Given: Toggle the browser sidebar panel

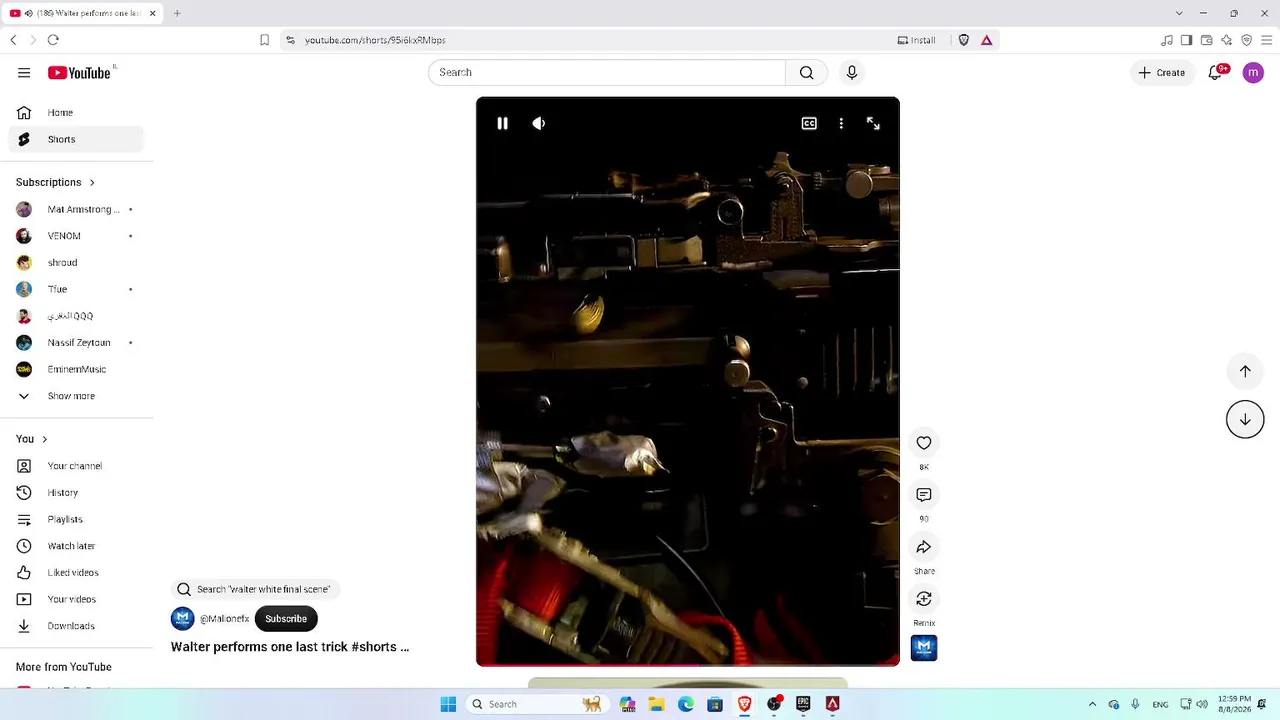Looking at the screenshot, I should [1187, 40].
